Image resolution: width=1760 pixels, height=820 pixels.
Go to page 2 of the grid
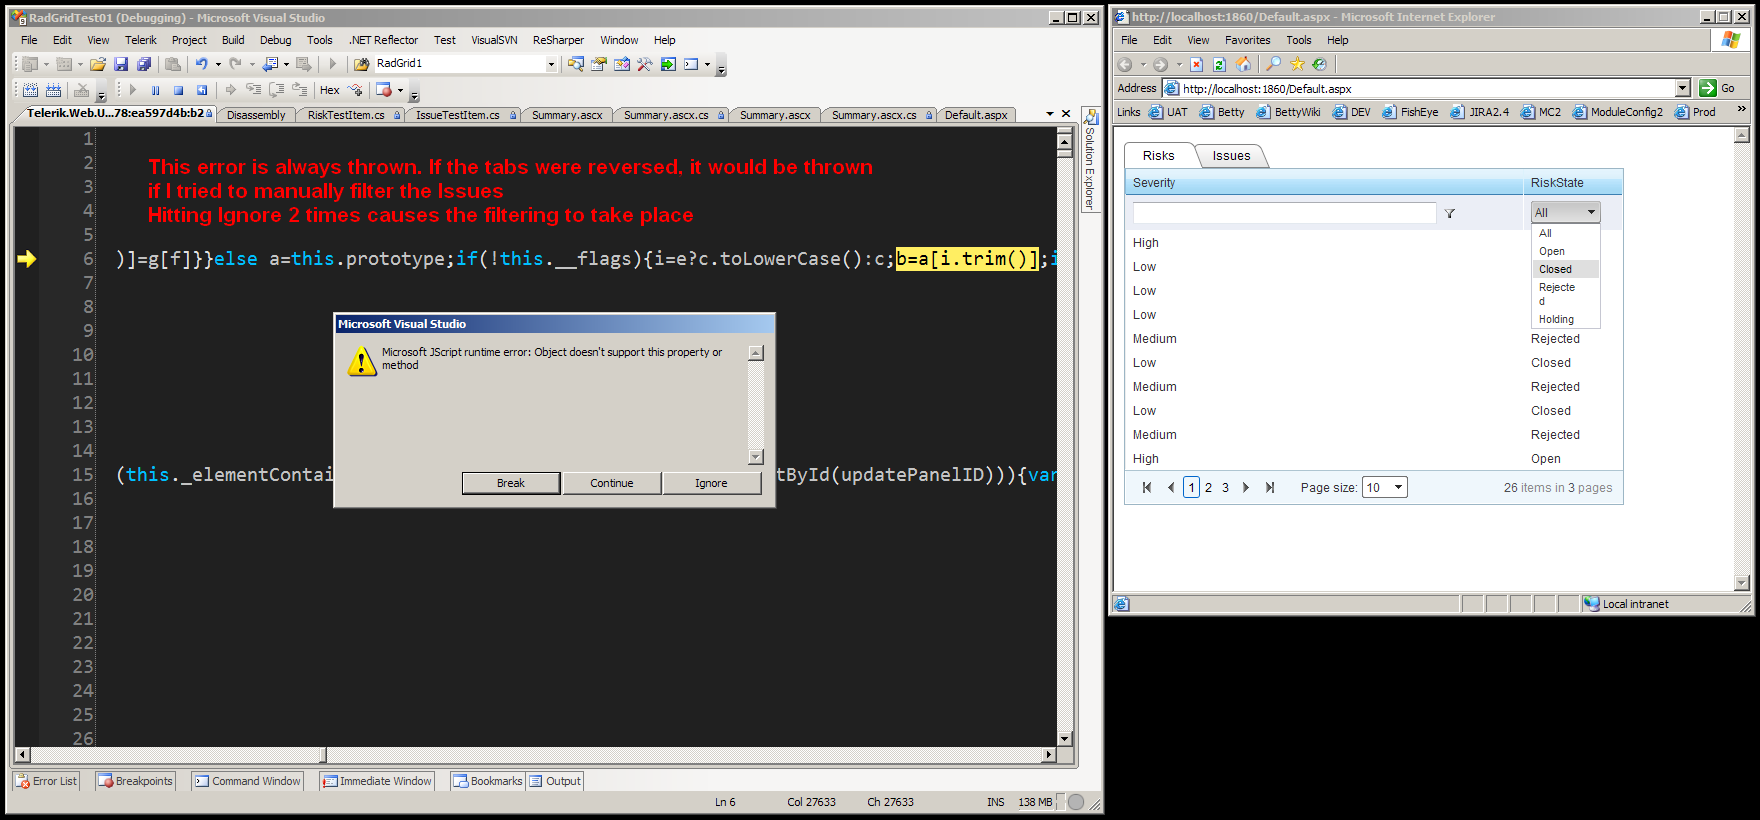(x=1208, y=488)
